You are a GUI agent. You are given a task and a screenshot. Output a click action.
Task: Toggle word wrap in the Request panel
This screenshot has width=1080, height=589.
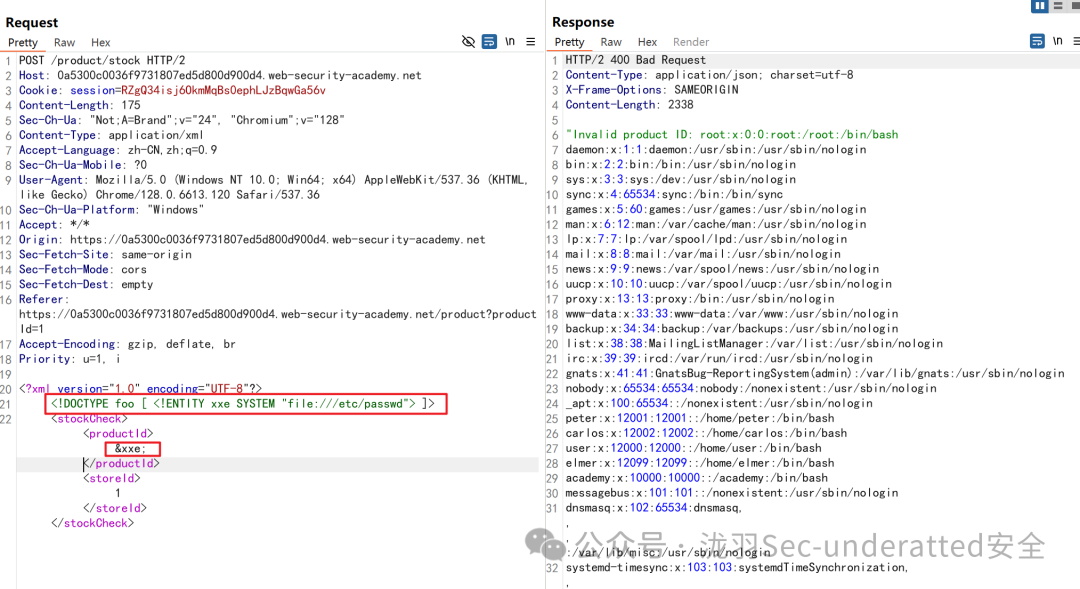(489, 41)
